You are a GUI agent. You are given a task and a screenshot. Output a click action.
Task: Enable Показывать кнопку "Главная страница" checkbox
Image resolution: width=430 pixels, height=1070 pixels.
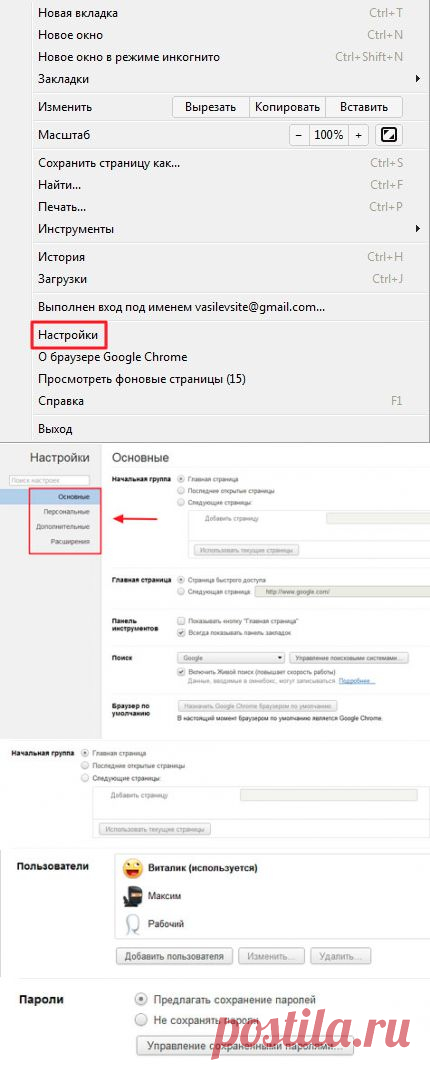pos(181,622)
